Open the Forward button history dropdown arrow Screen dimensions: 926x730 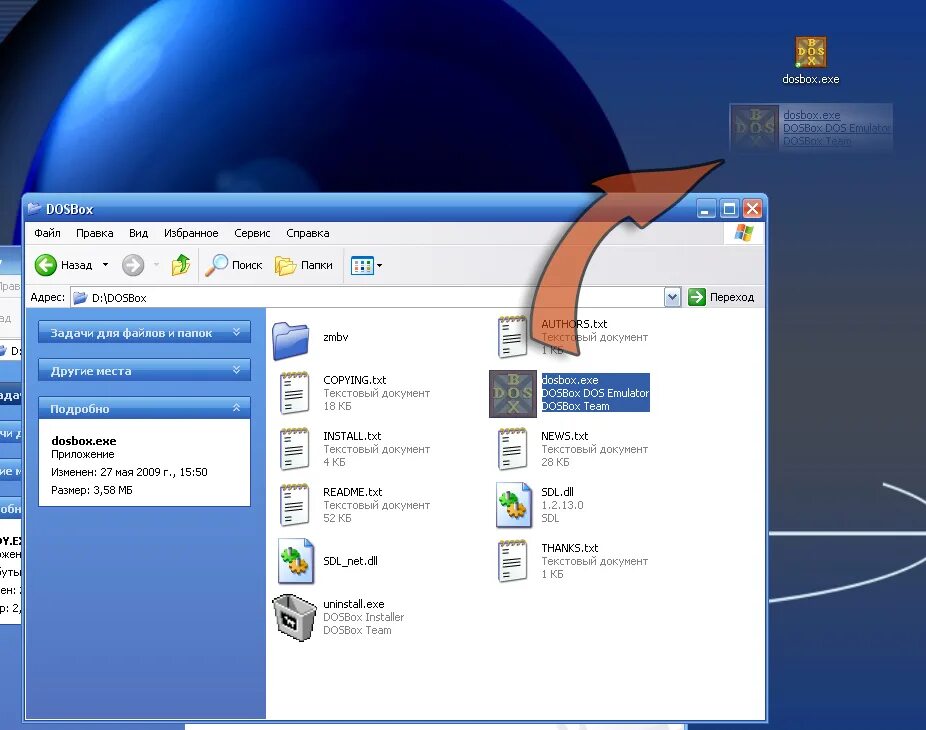click(156, 265)
